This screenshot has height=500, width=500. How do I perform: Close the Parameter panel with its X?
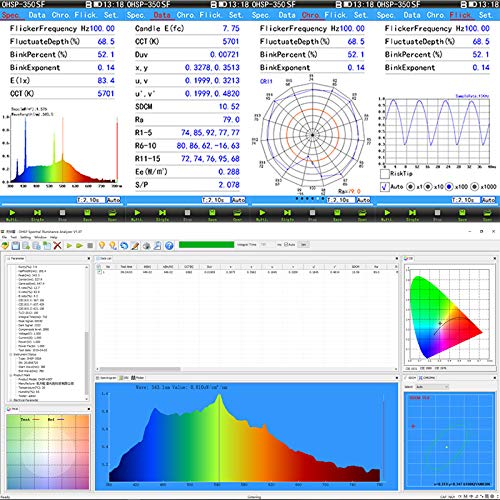[x=89, y=258]
